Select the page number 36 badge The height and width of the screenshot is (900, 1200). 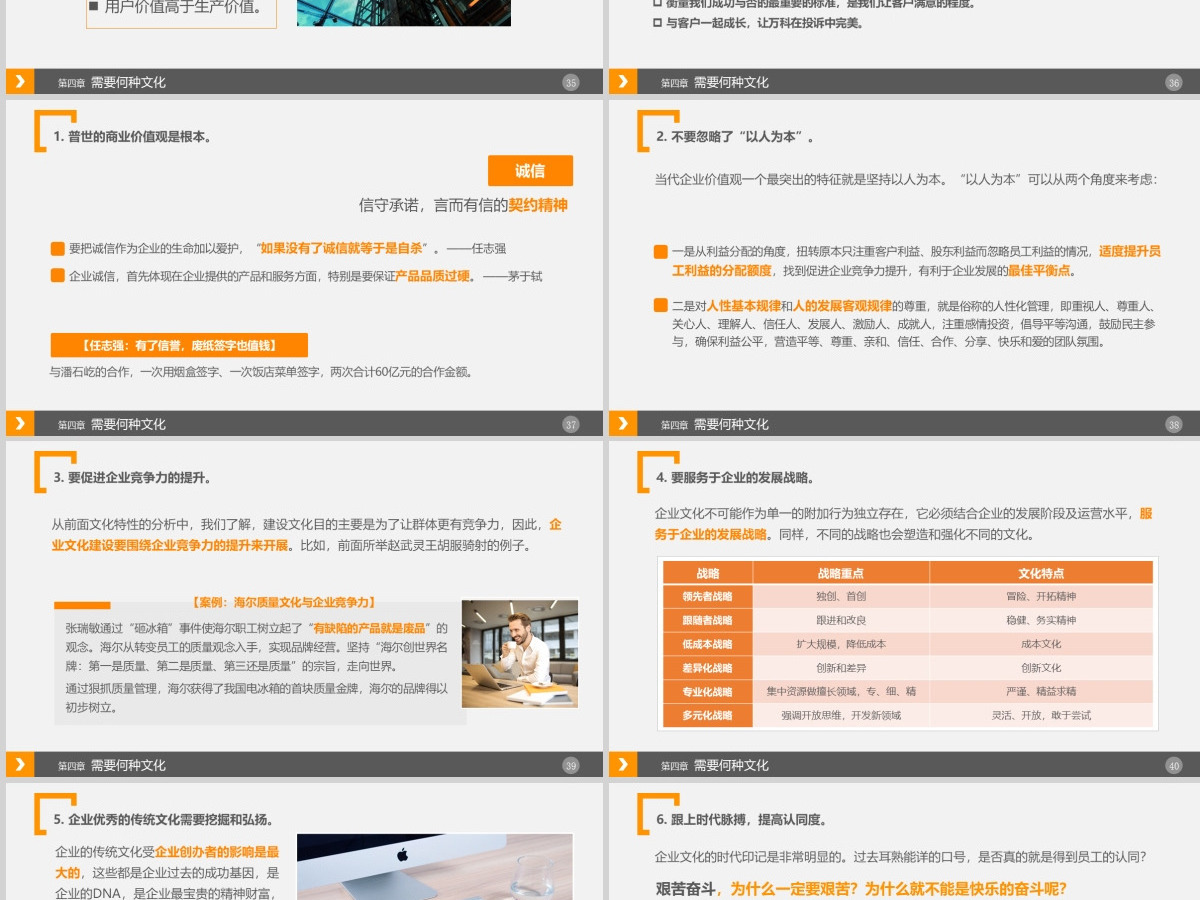[x=1174, y=83]
